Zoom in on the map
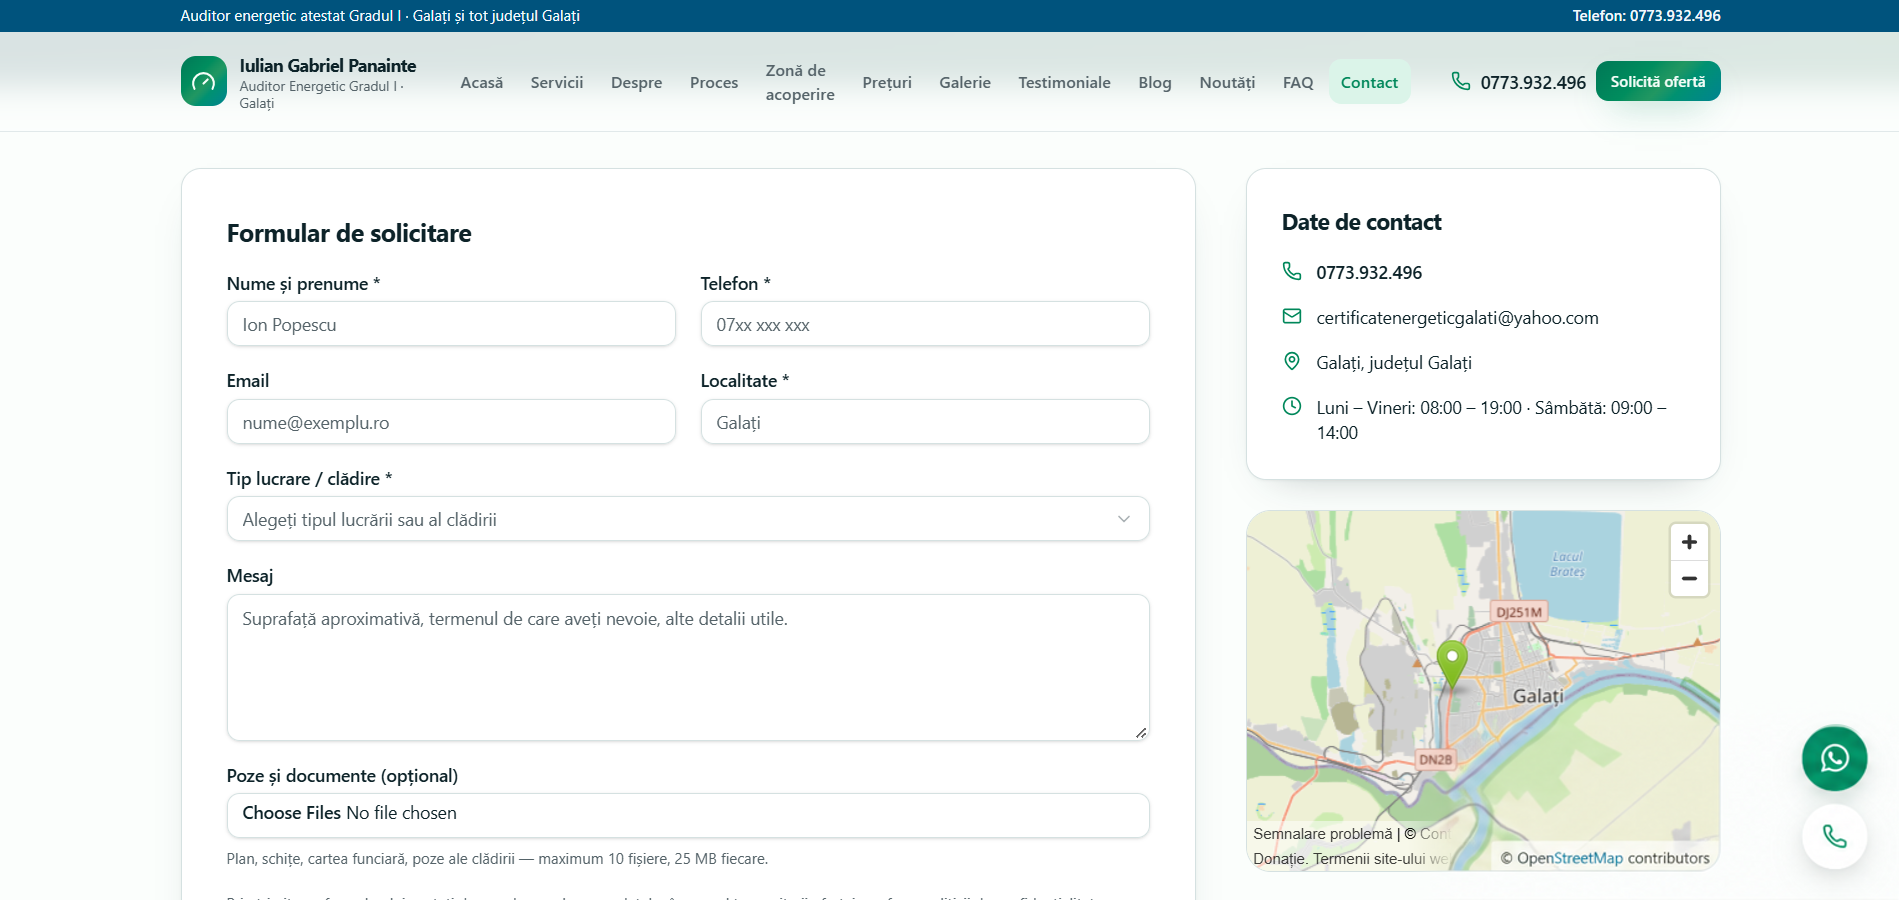Image resolution: width=1899 pixels, height=900 pixels. [x=1689, y=542]
